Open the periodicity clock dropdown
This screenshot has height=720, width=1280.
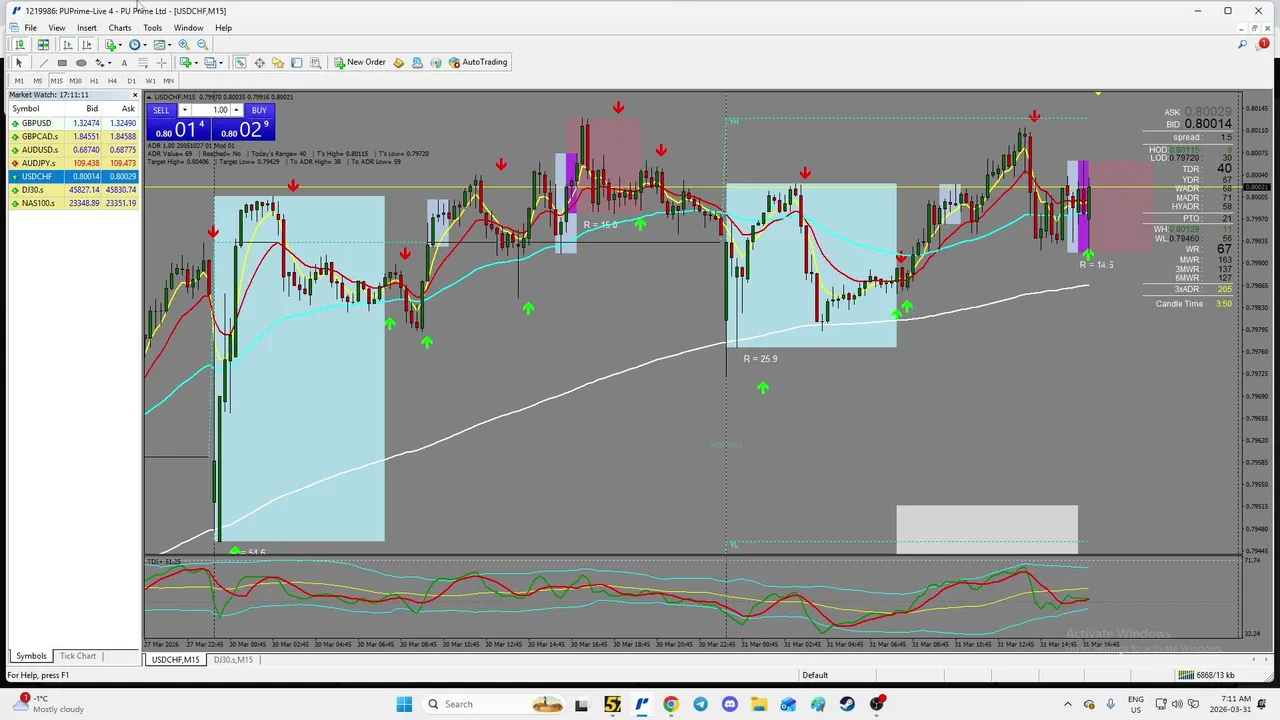(137, 45)
